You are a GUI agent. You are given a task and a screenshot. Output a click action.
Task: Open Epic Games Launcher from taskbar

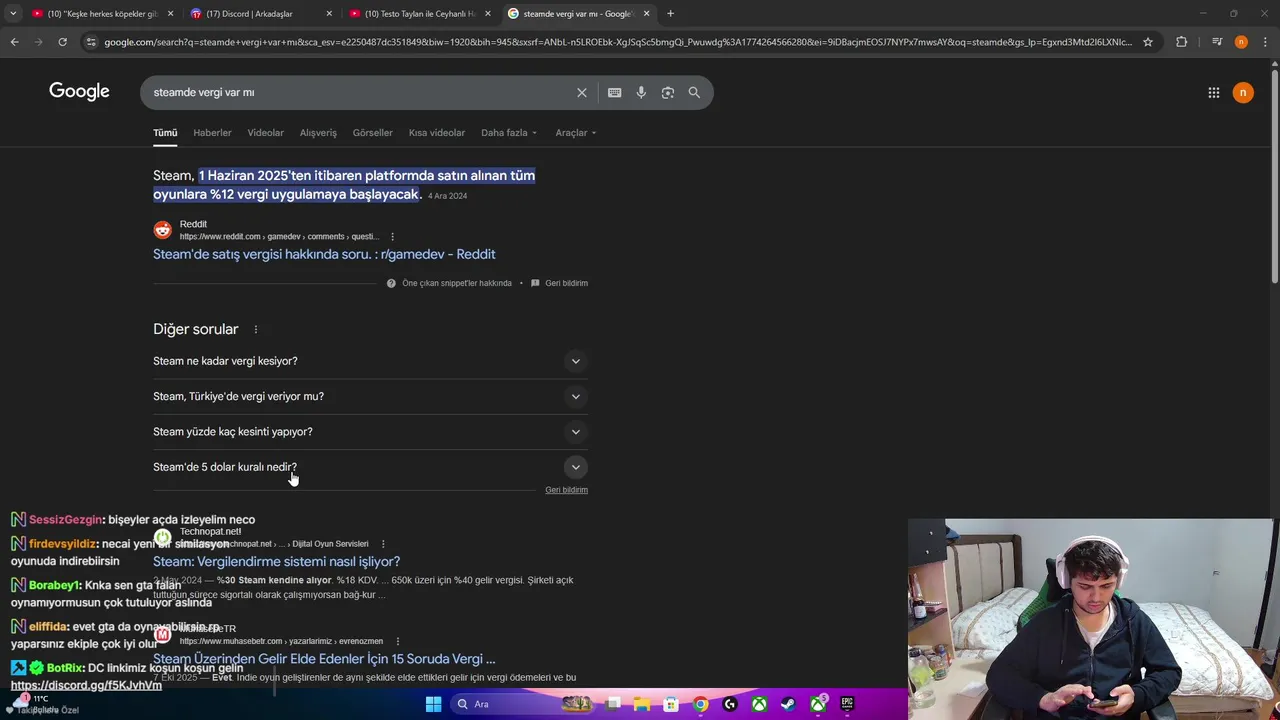click(x=847, y=704)
